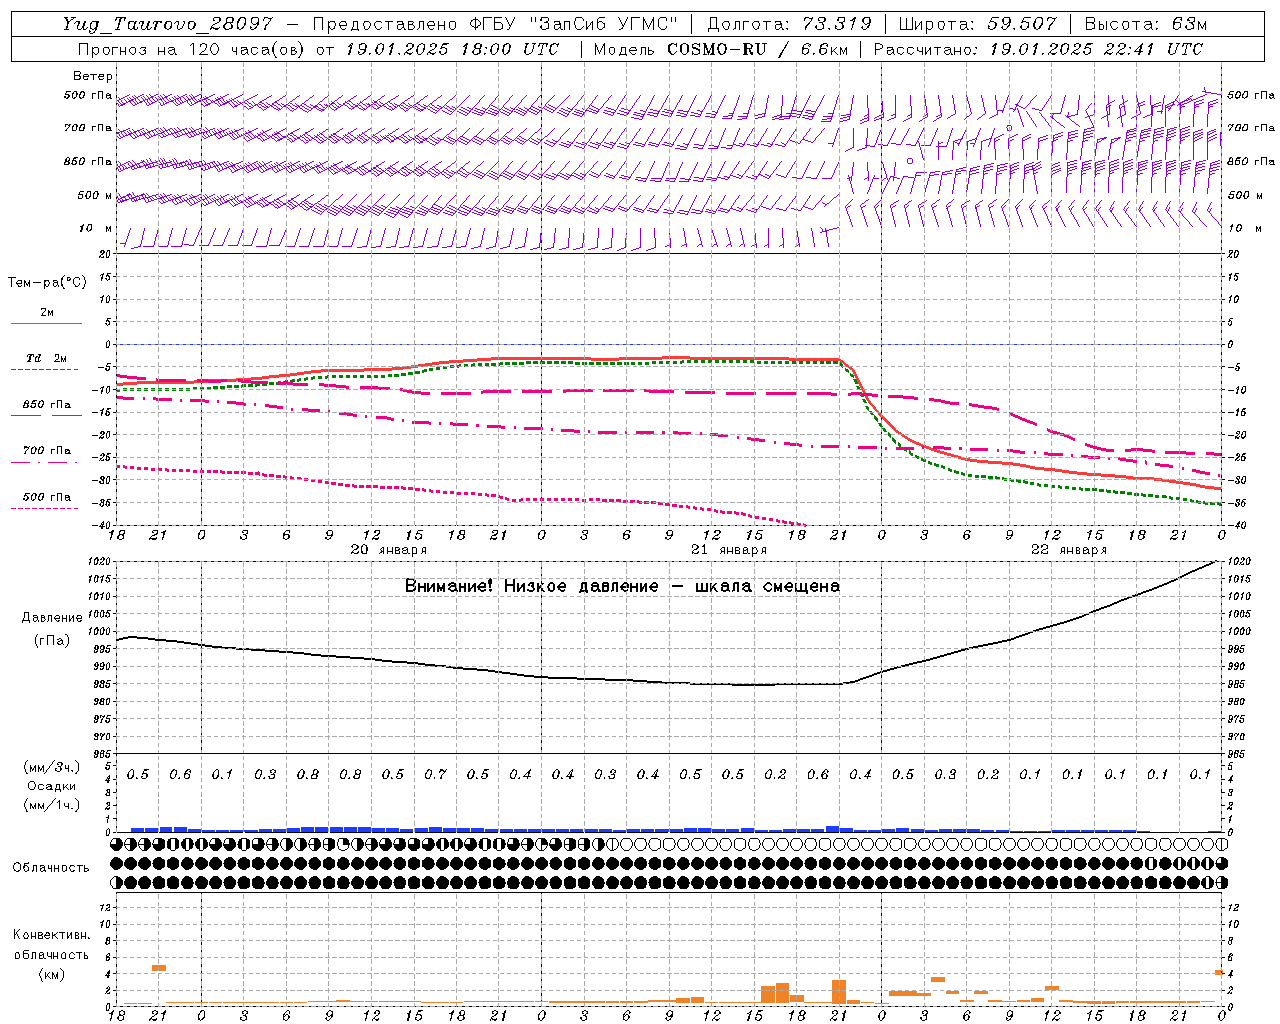
Task: Click the Td 2м dew point legend entry
Action: tap(47, 358)
